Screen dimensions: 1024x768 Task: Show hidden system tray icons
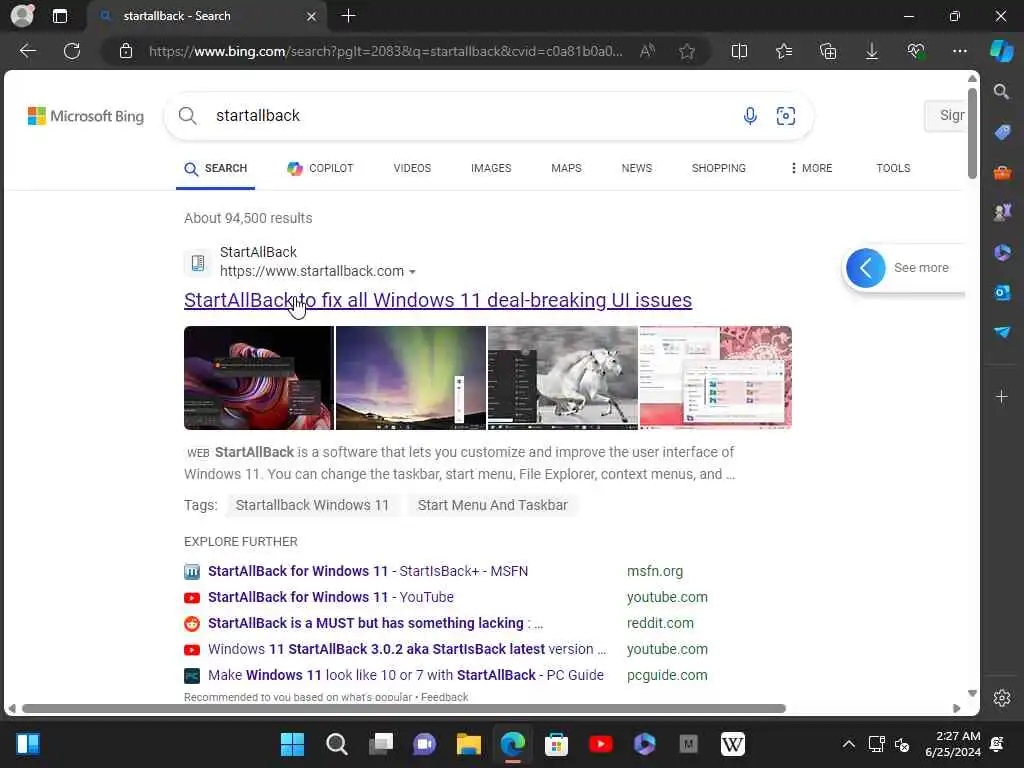coord(848,744)
